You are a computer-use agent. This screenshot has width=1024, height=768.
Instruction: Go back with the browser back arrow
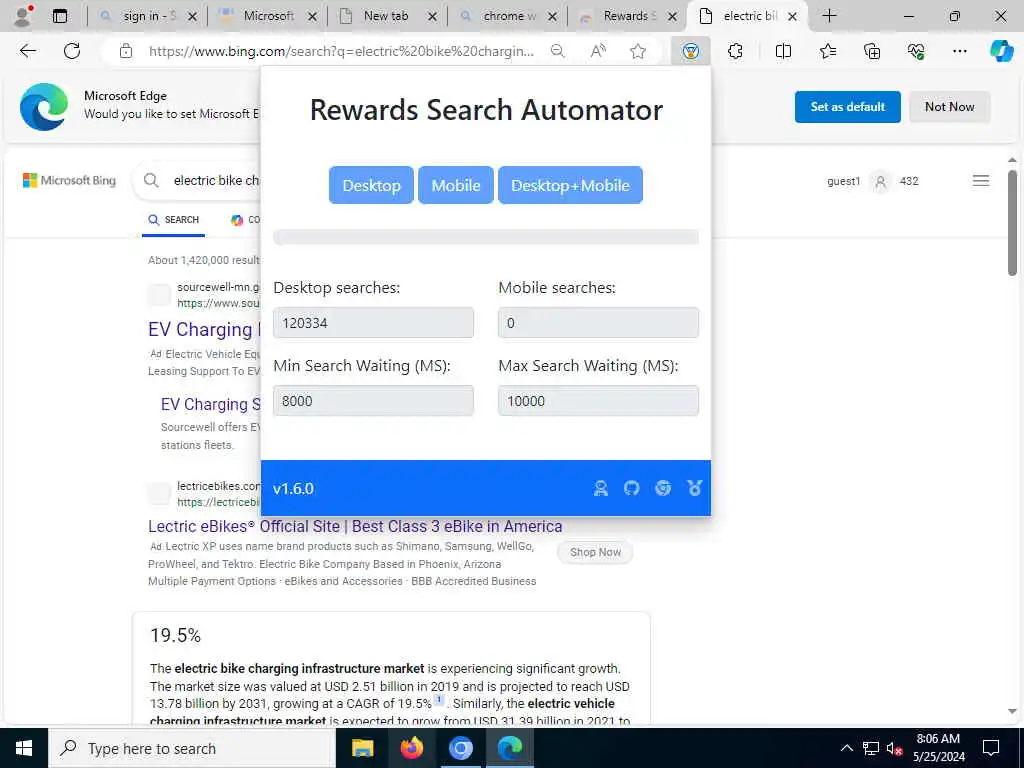[27, 51]
